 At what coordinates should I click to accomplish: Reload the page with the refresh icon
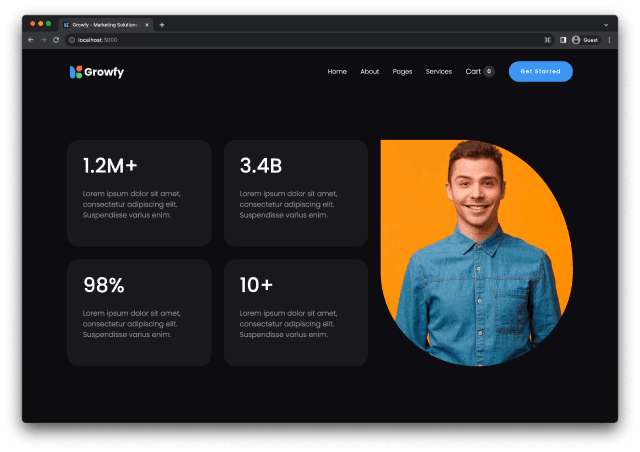point(56,40)
